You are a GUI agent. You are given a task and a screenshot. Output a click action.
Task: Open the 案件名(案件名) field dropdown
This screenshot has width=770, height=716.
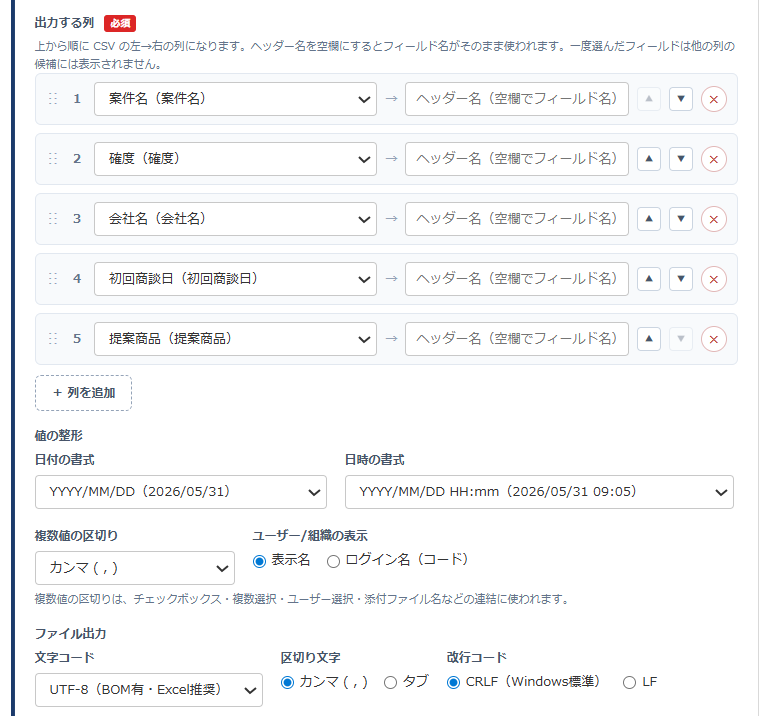(235, 99)
